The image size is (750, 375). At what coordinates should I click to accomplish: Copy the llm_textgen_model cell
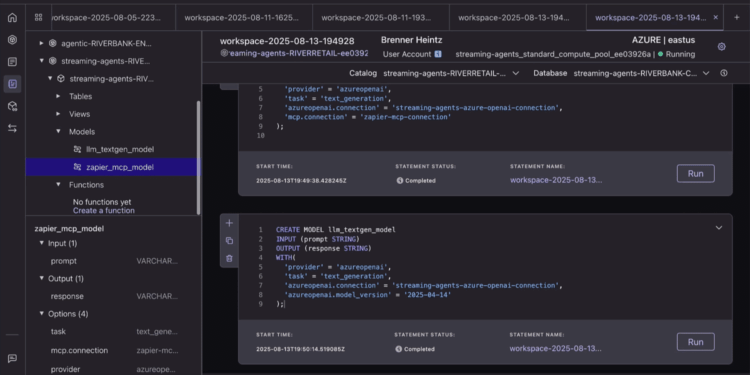pyautogui.click(x=229, y=241)
